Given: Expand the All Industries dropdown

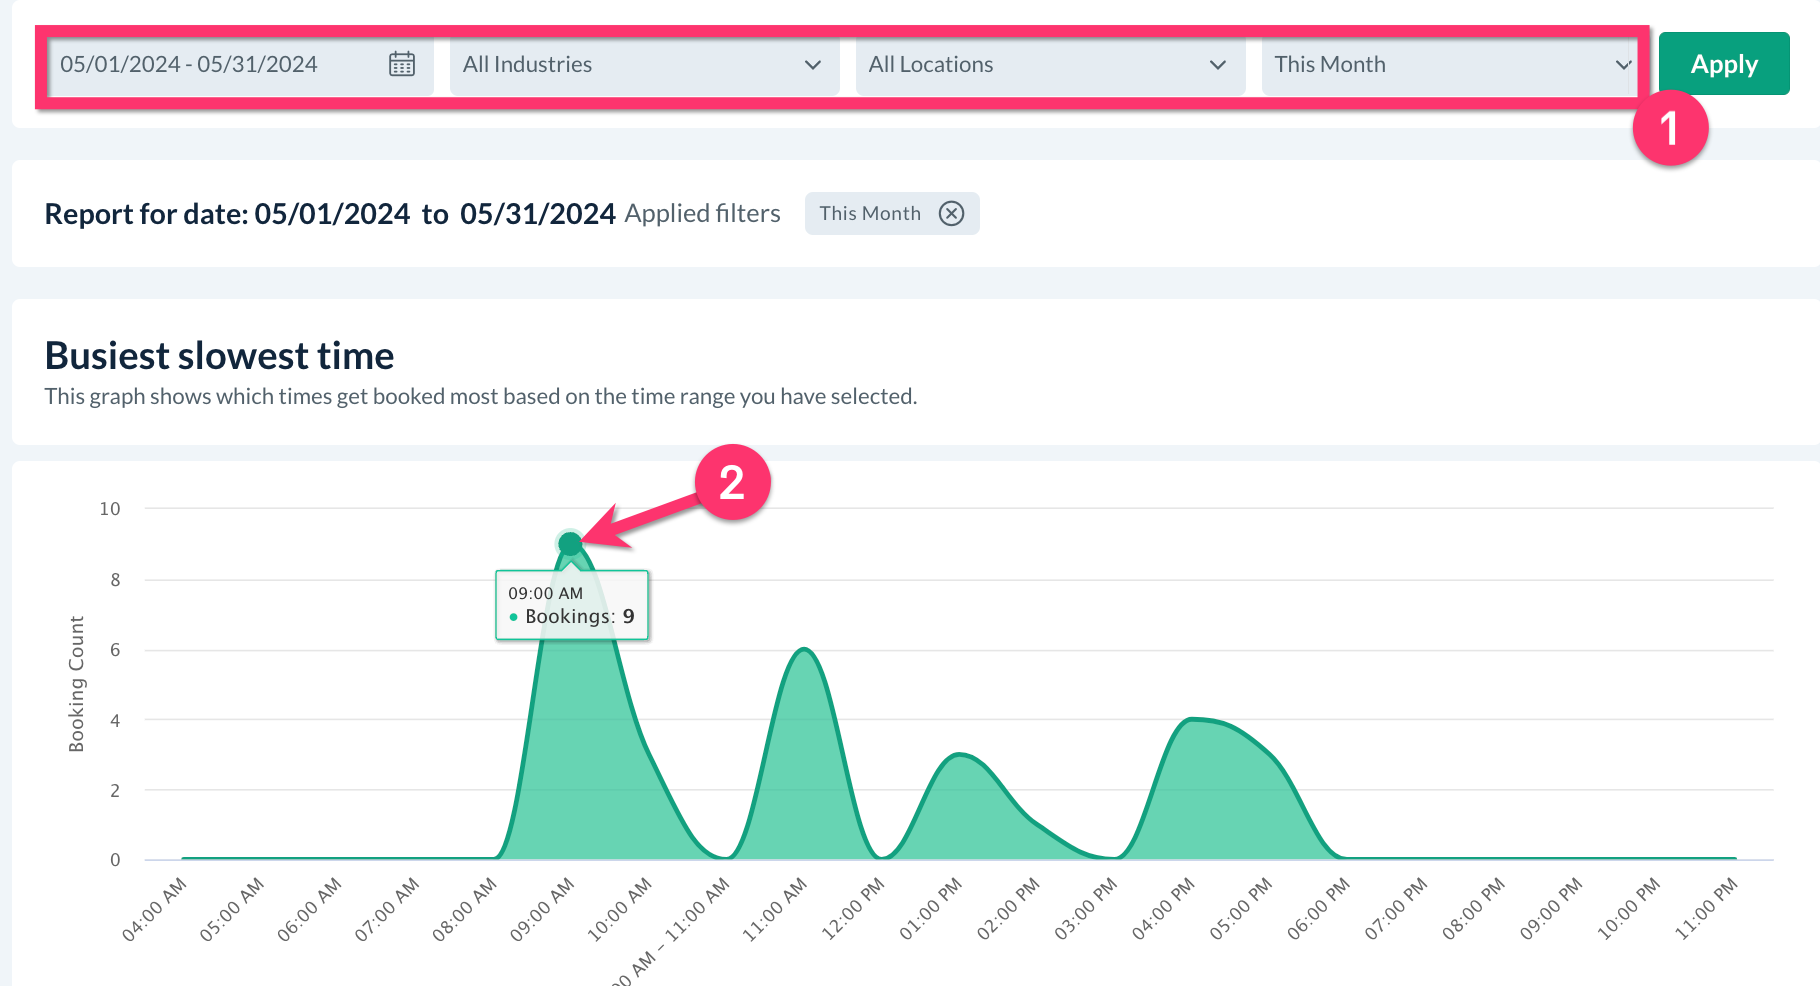Looking at the screenshot, I should 643,65.
